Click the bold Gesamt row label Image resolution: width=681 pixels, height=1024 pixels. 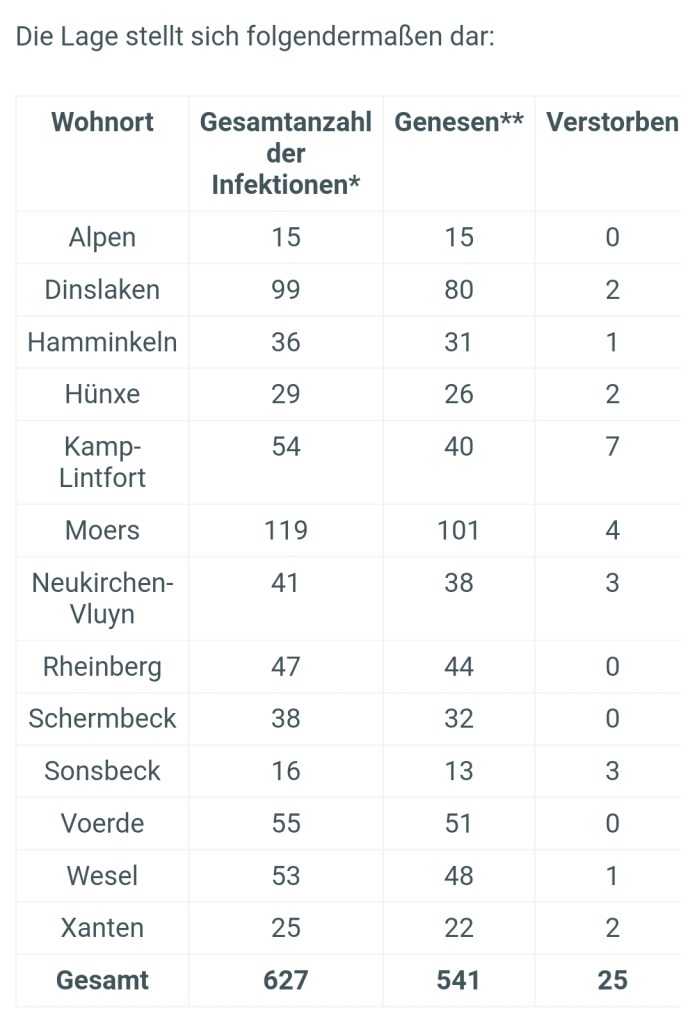(102, 980)
